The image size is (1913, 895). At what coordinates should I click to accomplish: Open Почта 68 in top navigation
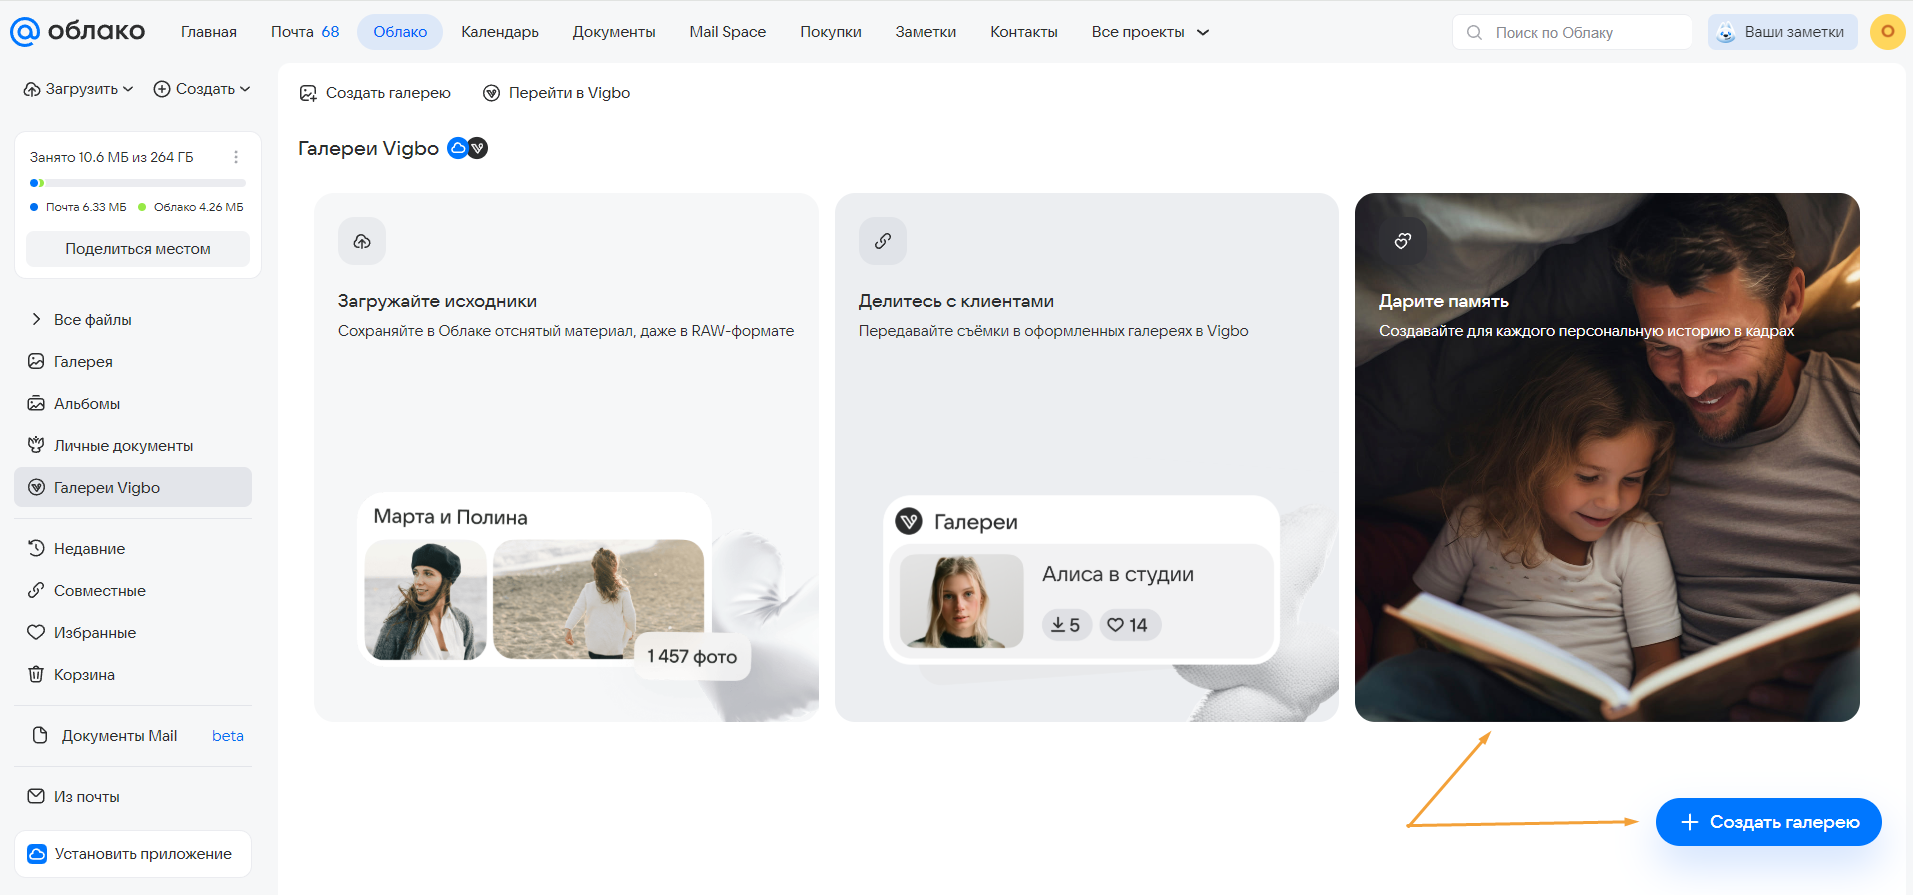[305, 32]
